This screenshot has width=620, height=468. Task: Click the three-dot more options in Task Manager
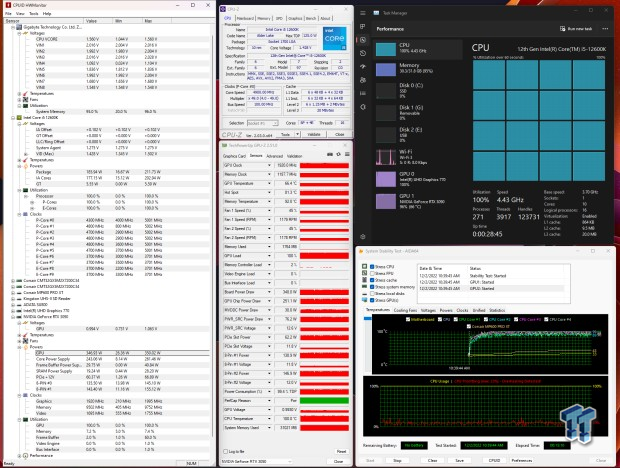pyautogui.click(x=605, y=29)
